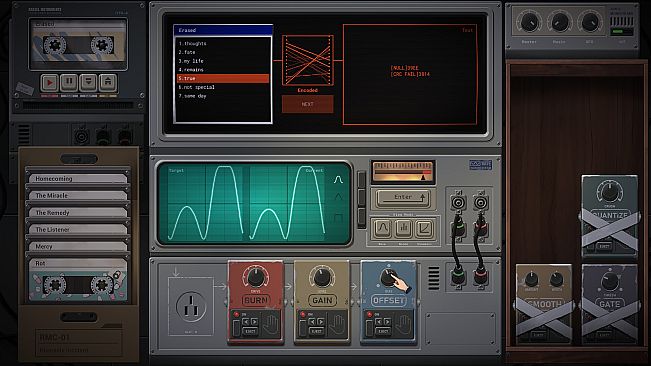Eject the BURN pedal
This screenshot has height=366, width=651.
[x=250, y=332]
